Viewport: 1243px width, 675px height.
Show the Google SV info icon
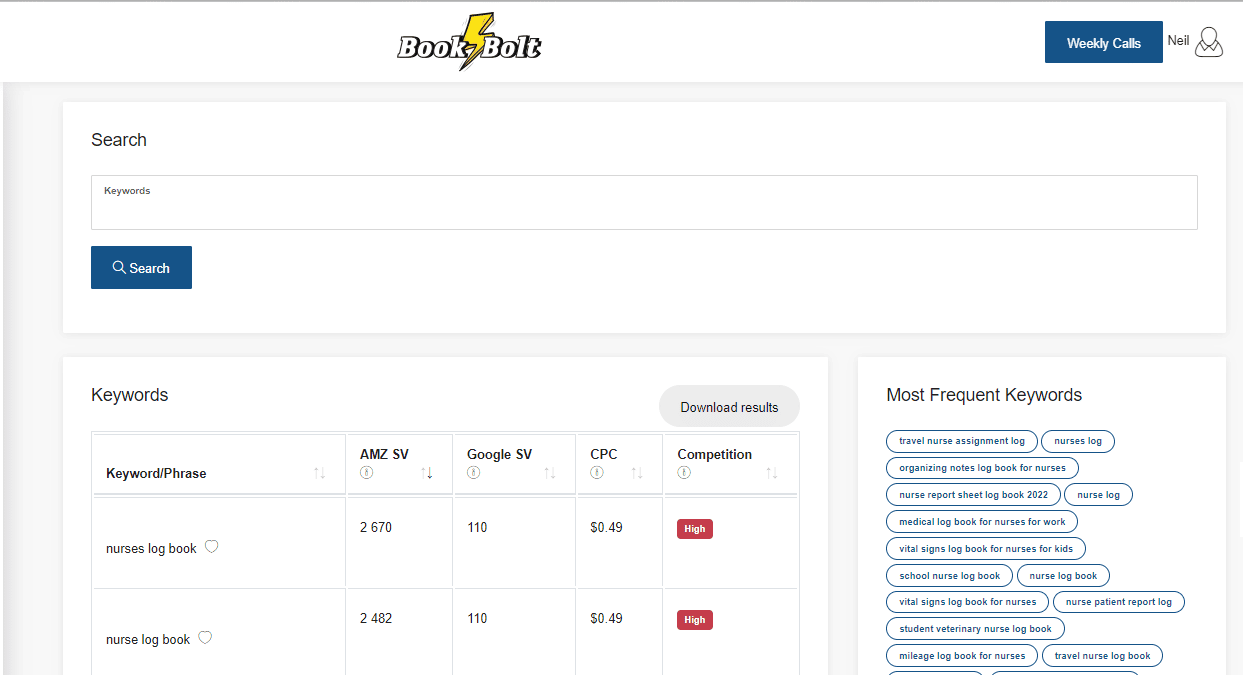click(473, 473)
